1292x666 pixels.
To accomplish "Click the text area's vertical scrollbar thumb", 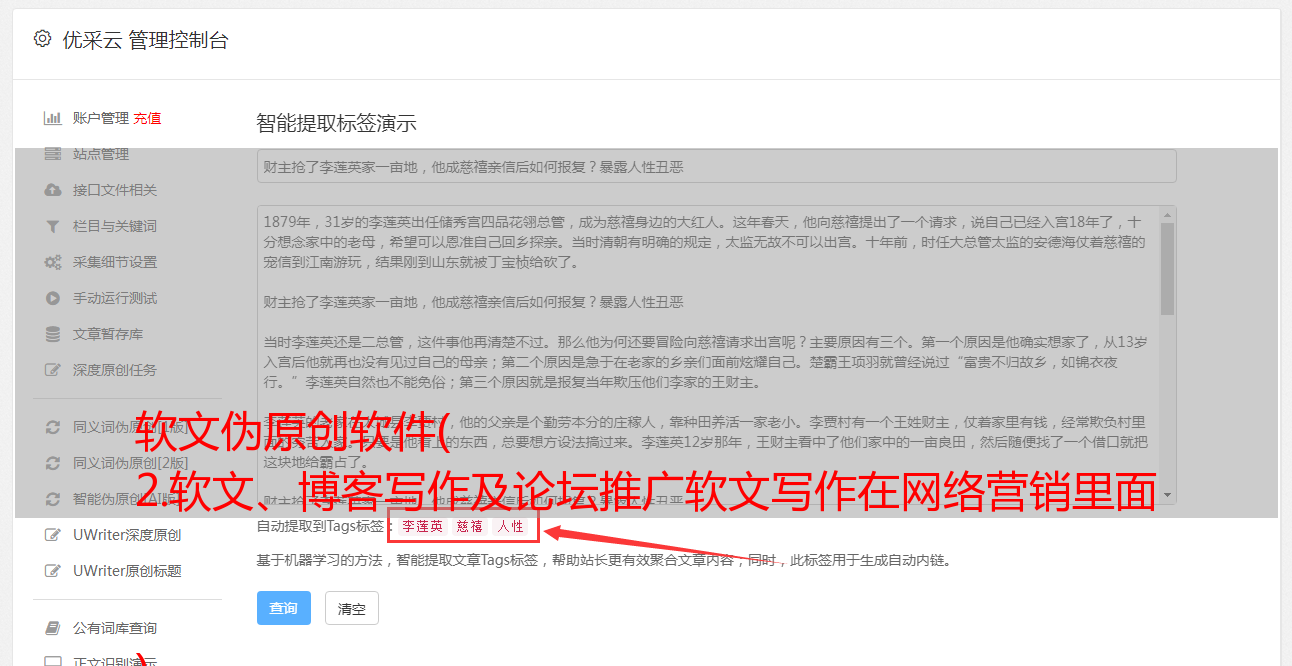I will 1168,268.
